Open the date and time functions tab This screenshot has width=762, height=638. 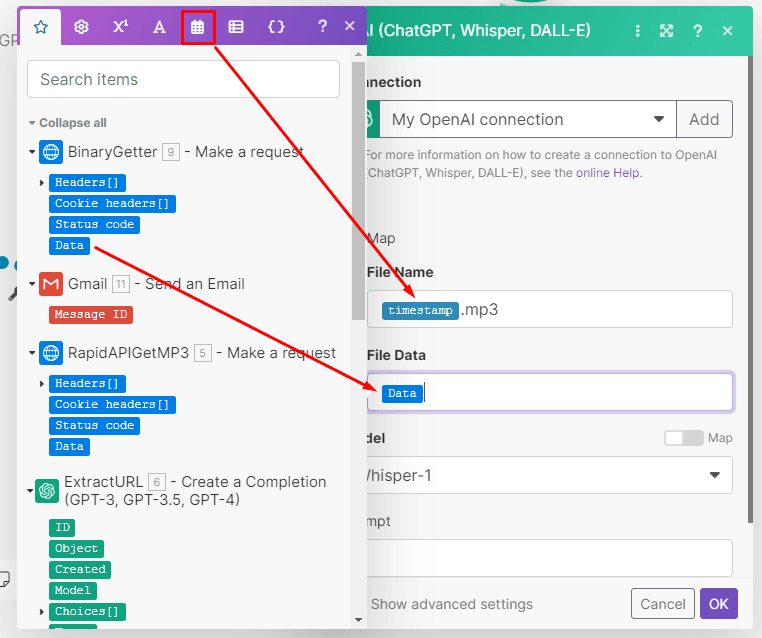(x=198, y=27)
